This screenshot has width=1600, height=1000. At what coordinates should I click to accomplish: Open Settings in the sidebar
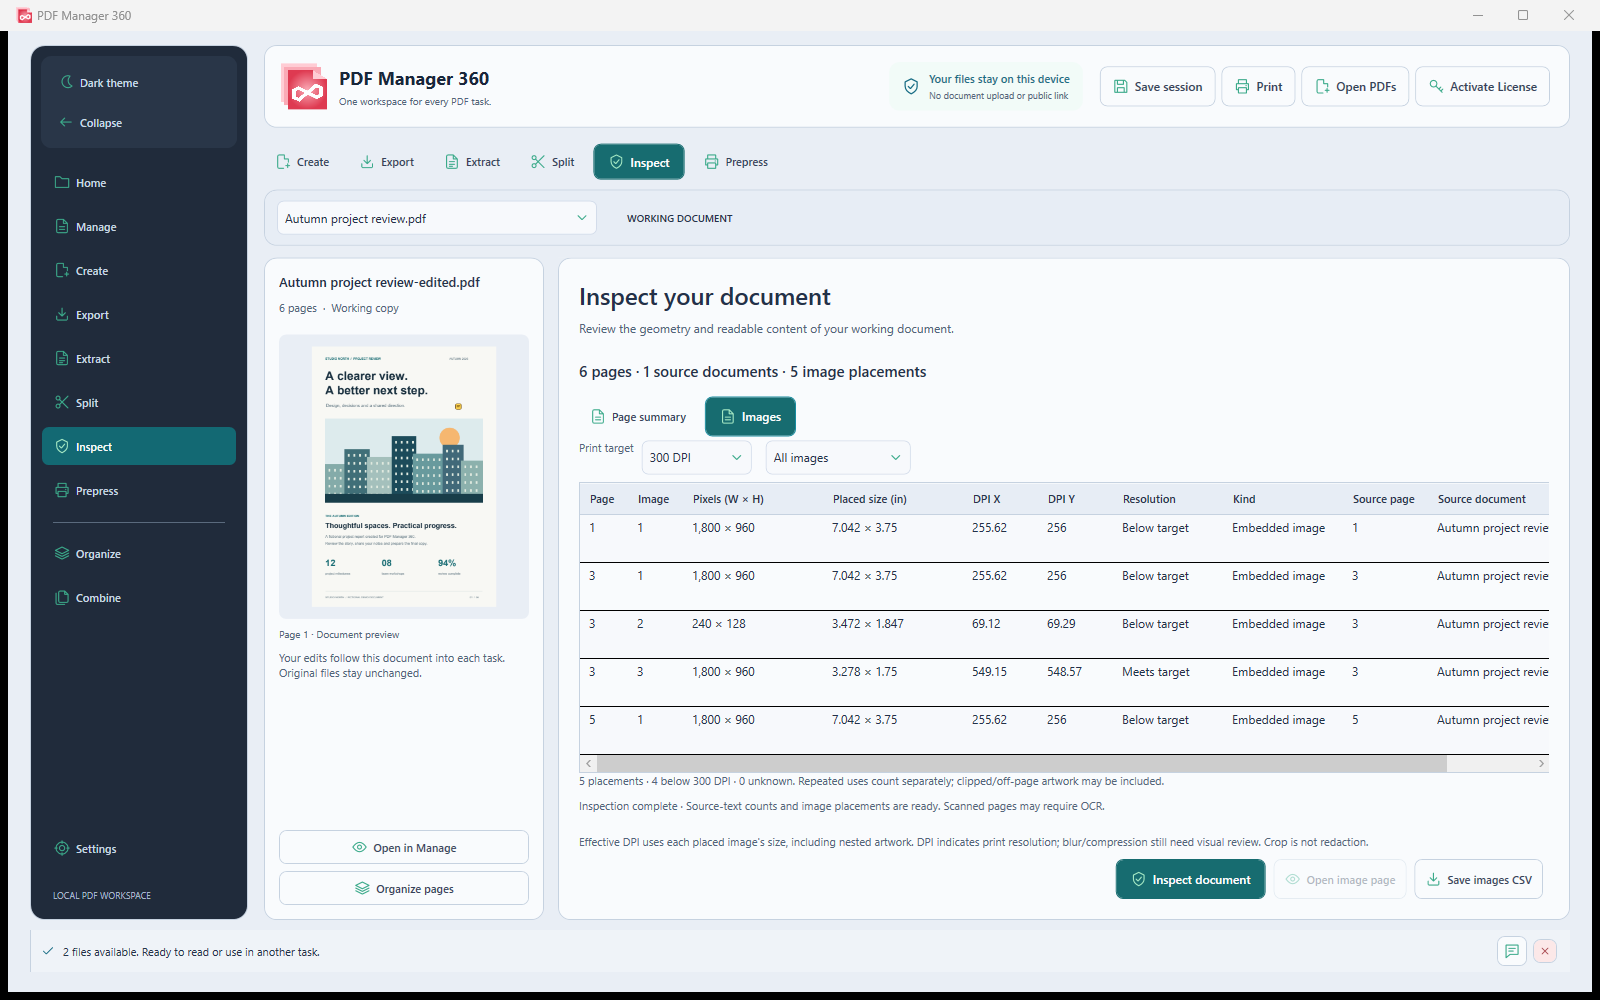click(x=139, y=849)
